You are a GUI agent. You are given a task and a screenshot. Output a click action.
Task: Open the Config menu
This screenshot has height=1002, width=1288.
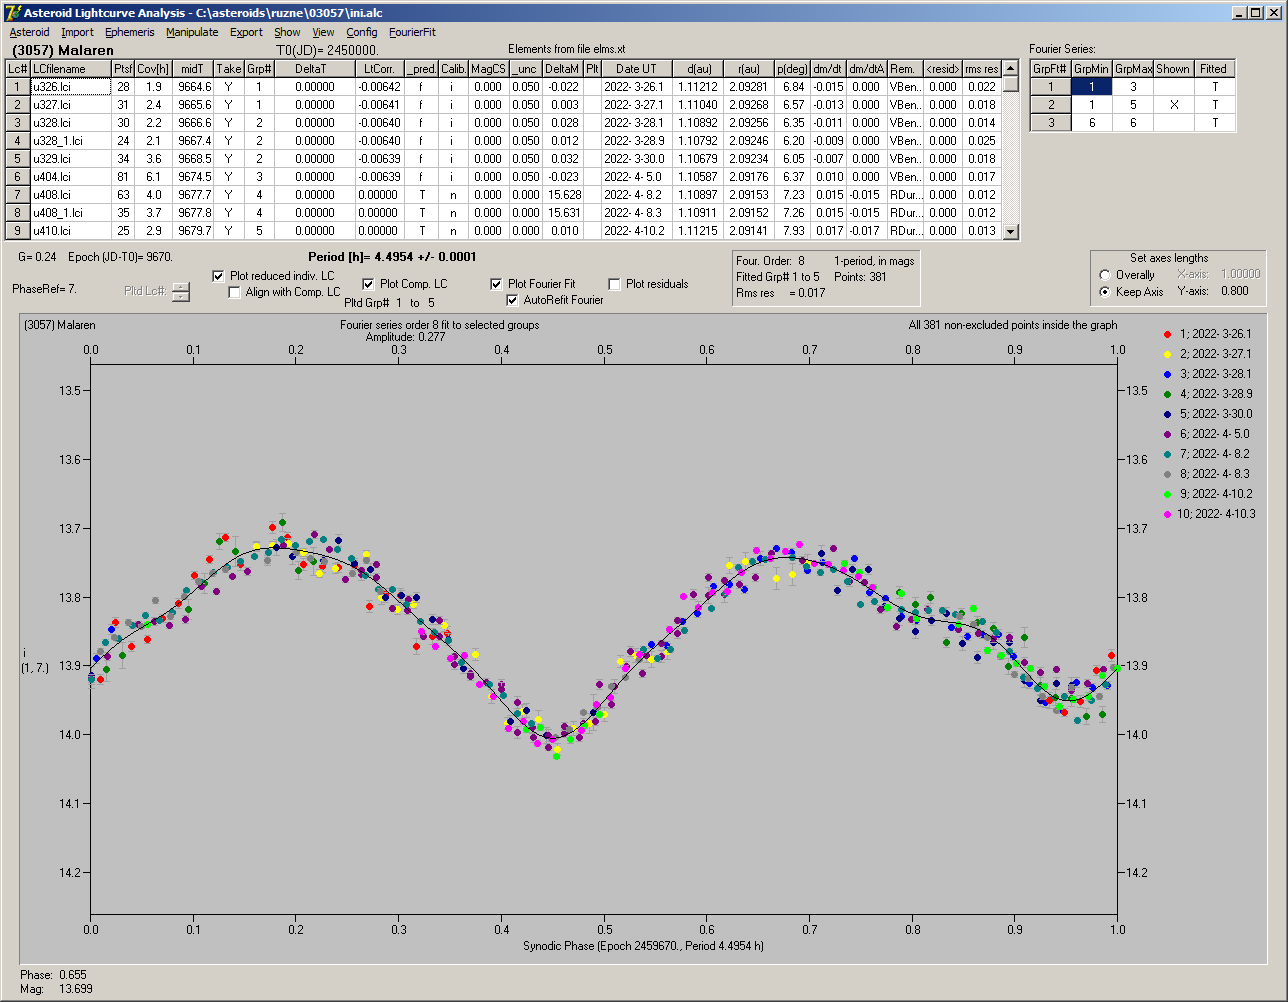(362, 32)
